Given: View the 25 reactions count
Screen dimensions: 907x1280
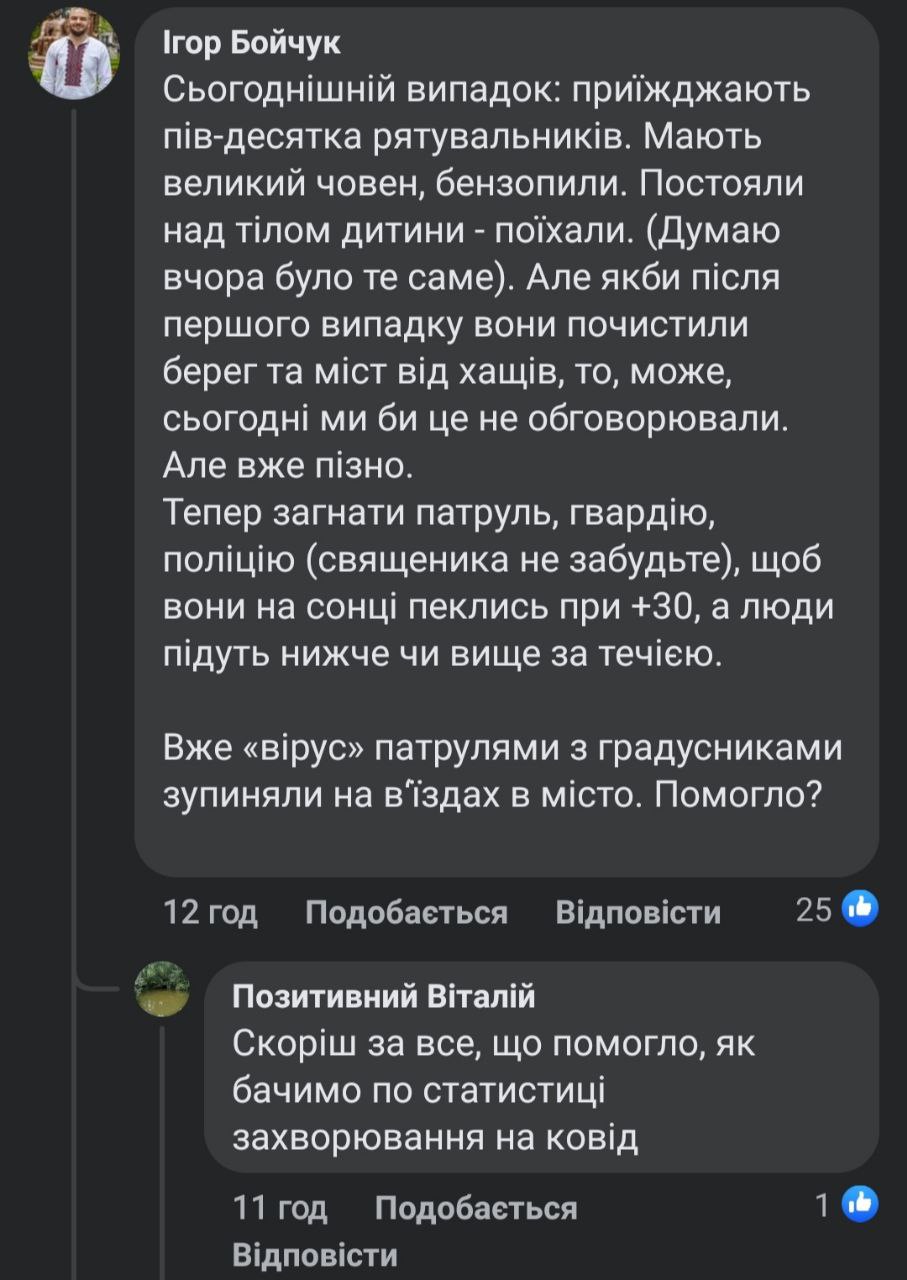Looking at the screenshot, I should click(x=814, y=910).
